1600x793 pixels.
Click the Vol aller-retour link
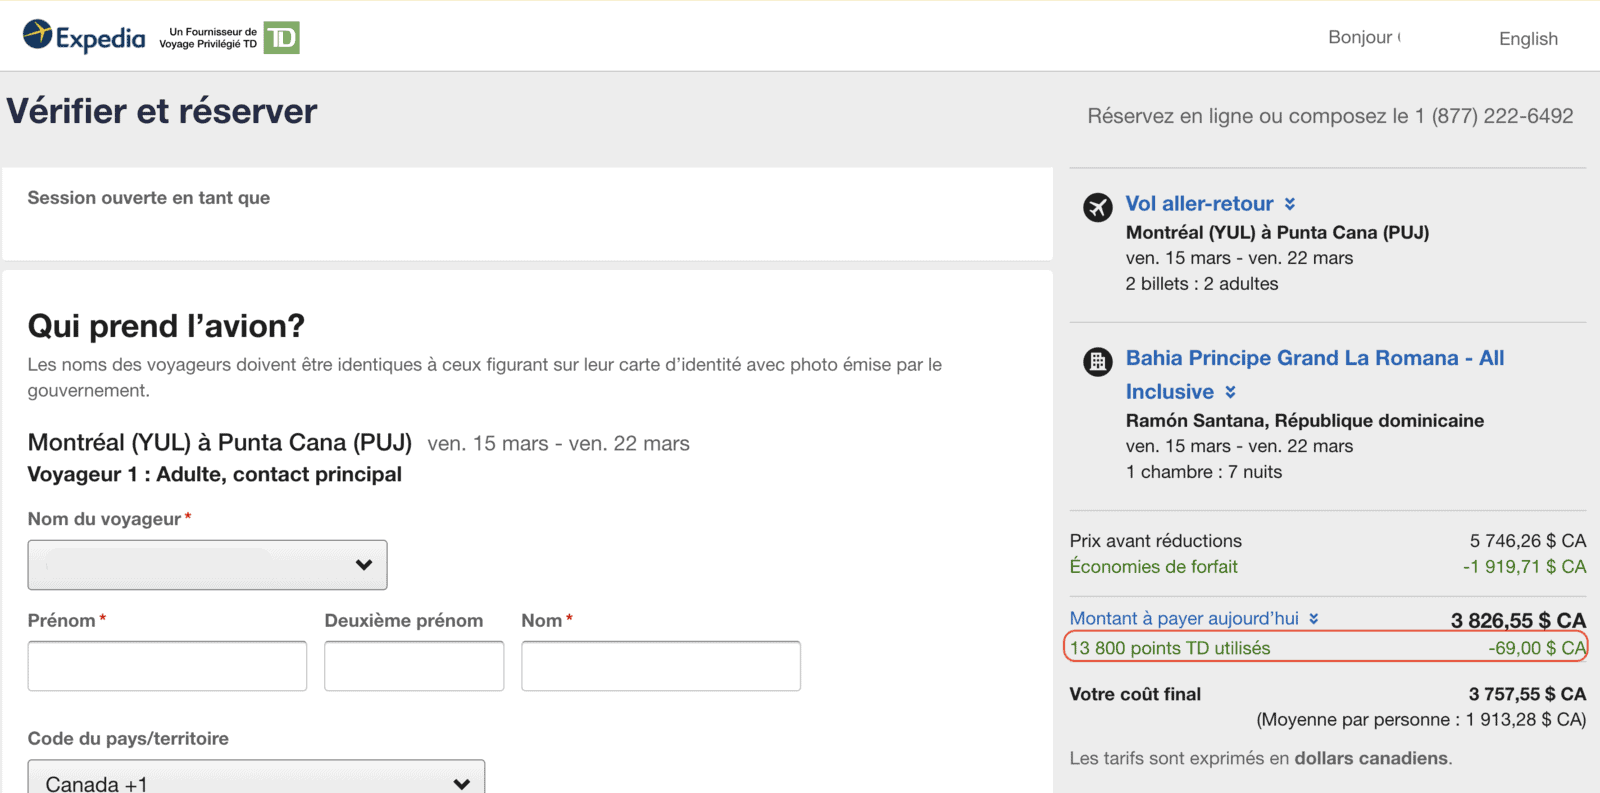(1199, 204)
